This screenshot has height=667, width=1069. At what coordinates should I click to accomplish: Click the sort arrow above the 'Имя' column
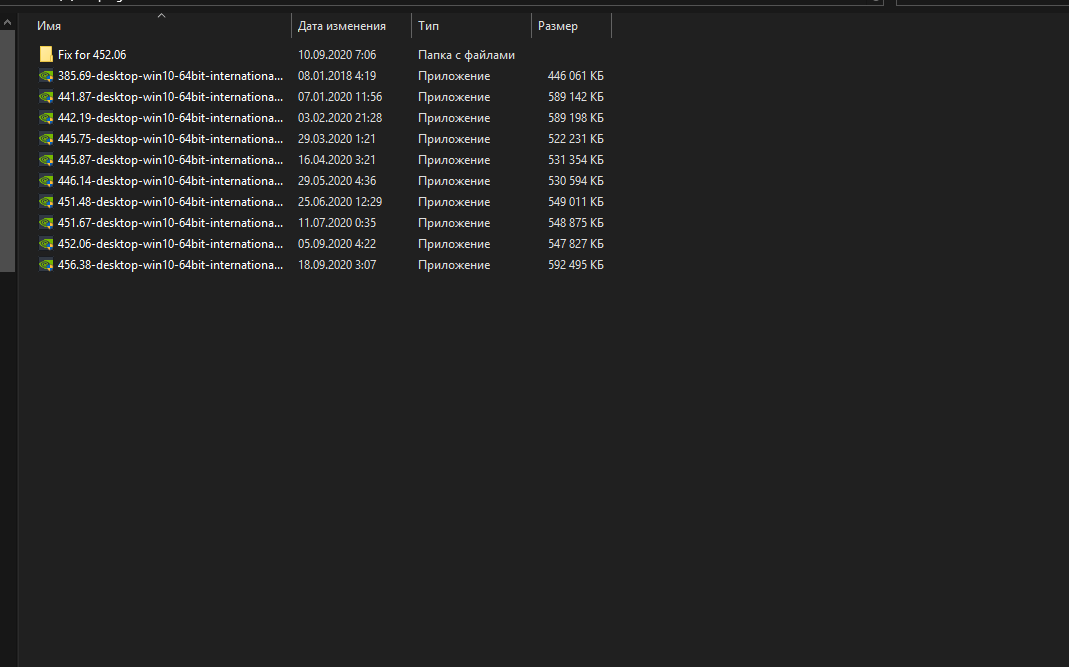pos(162,16)
